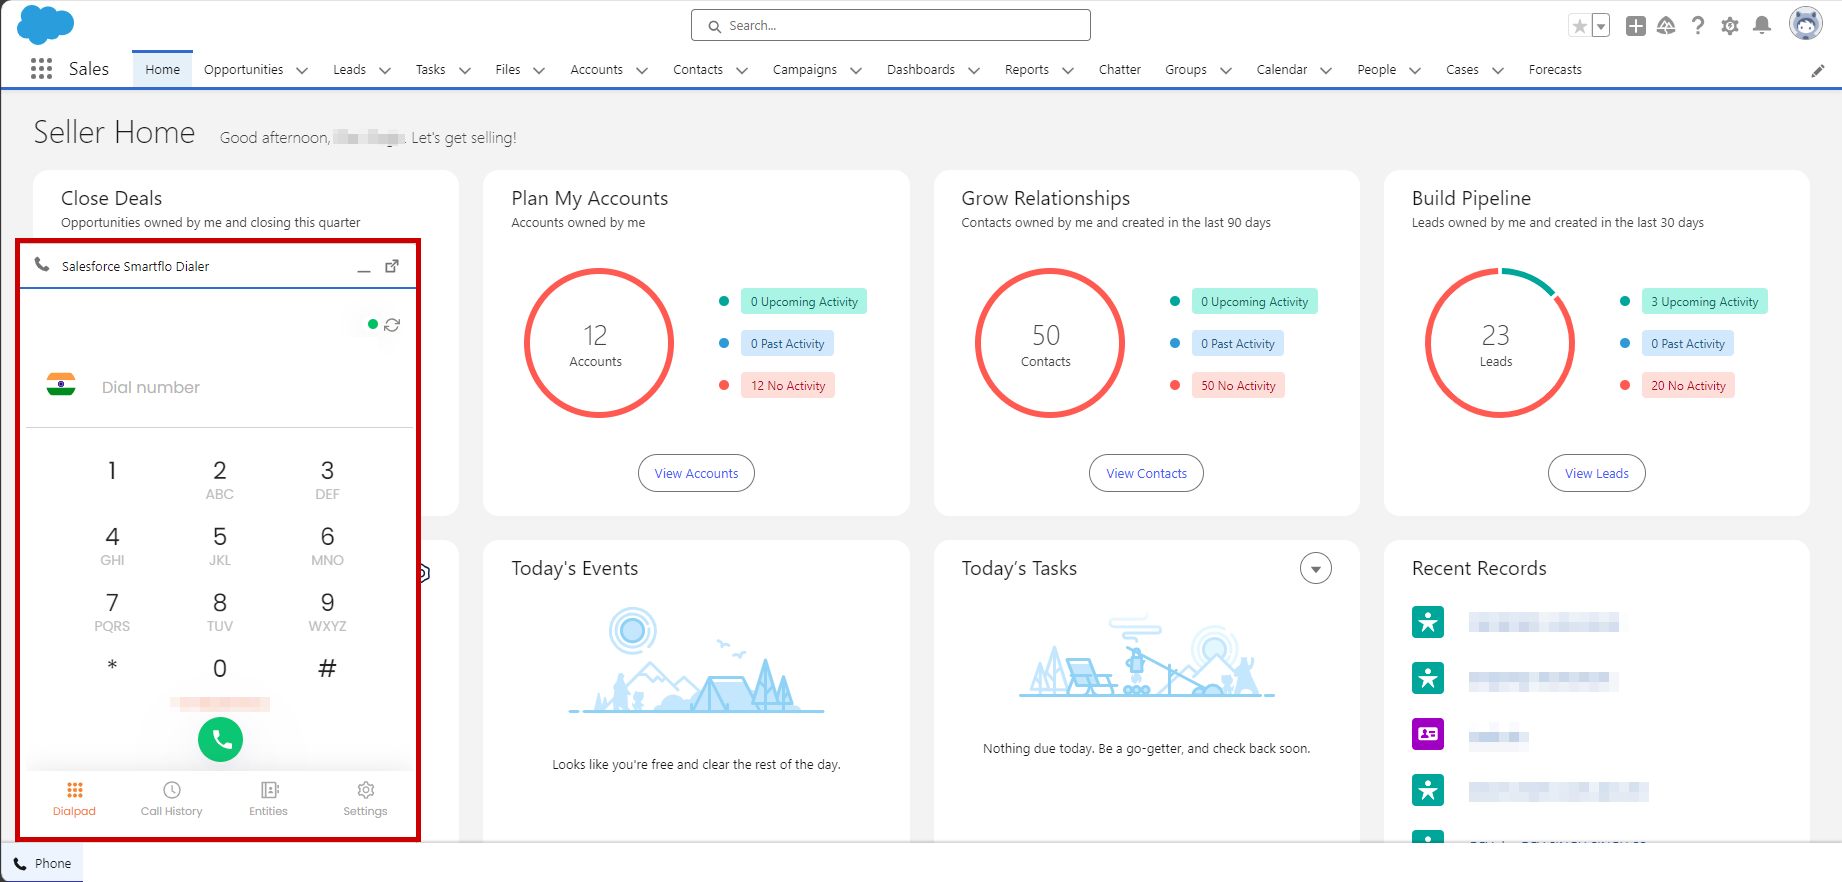Select the India flag country code
Image resolution: width=1842 pixels, height=882 pixels.
(x=61, y=384)
